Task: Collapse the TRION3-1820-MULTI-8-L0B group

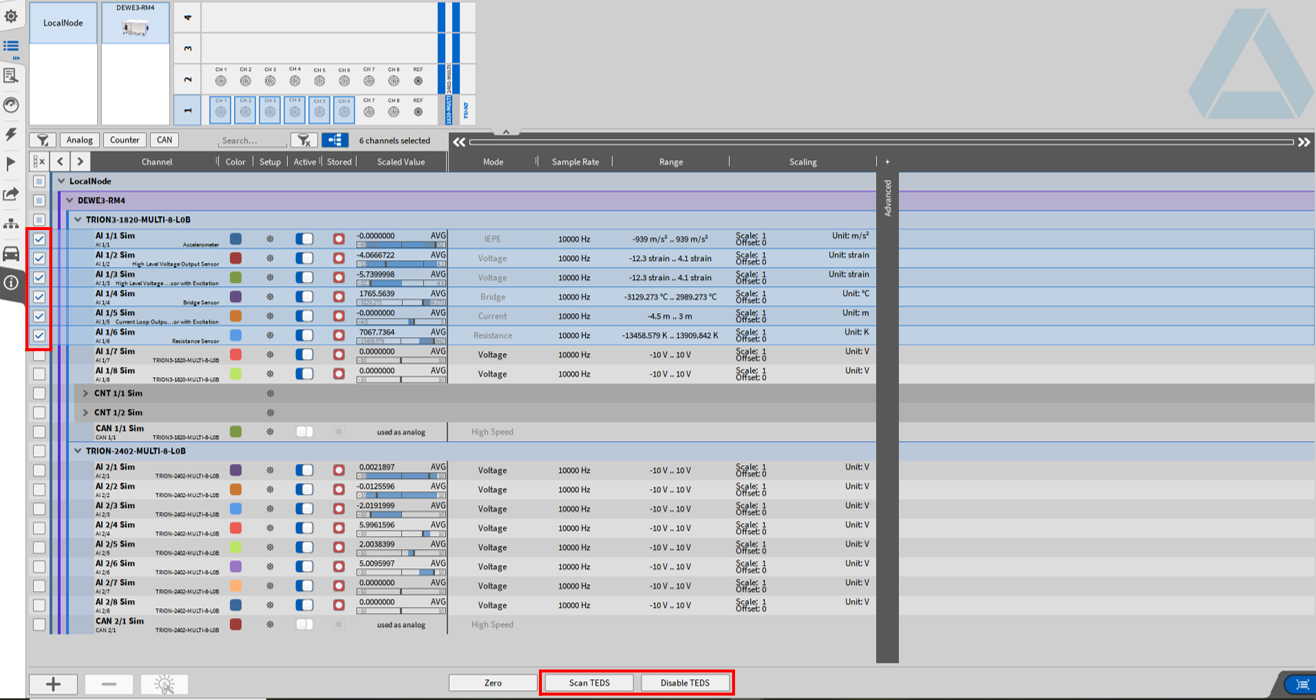Action: coord(78,220)
